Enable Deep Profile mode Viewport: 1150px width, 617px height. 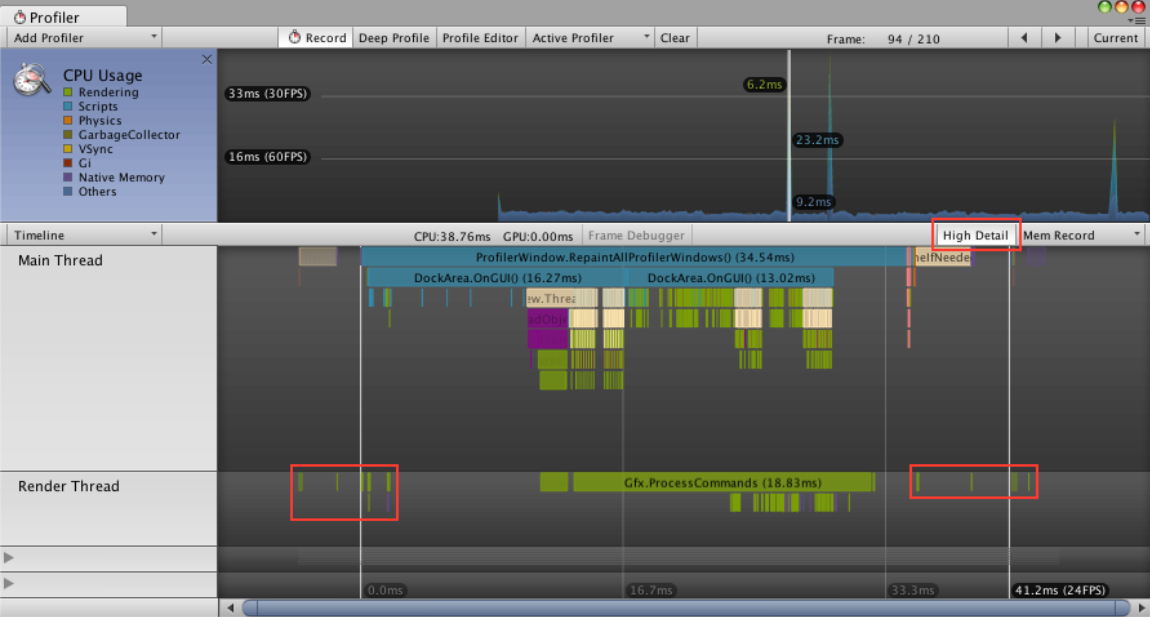click(394, 37)
